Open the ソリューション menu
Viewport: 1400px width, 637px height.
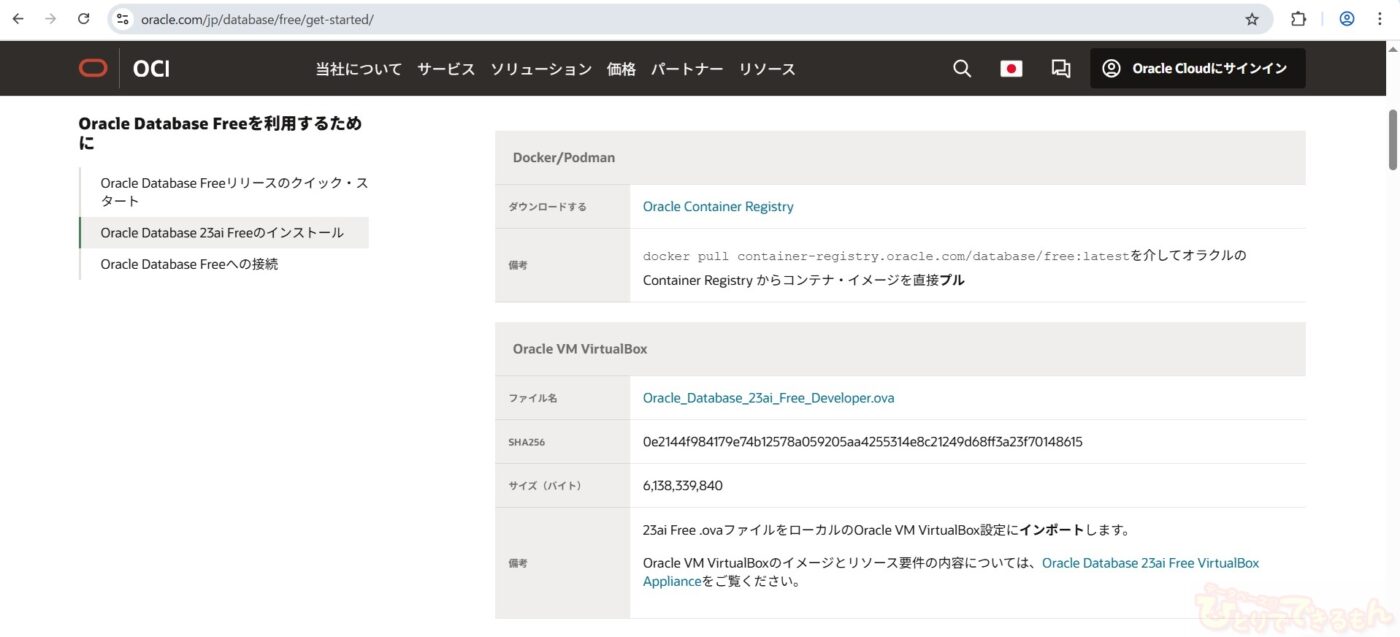pos(541,69)
